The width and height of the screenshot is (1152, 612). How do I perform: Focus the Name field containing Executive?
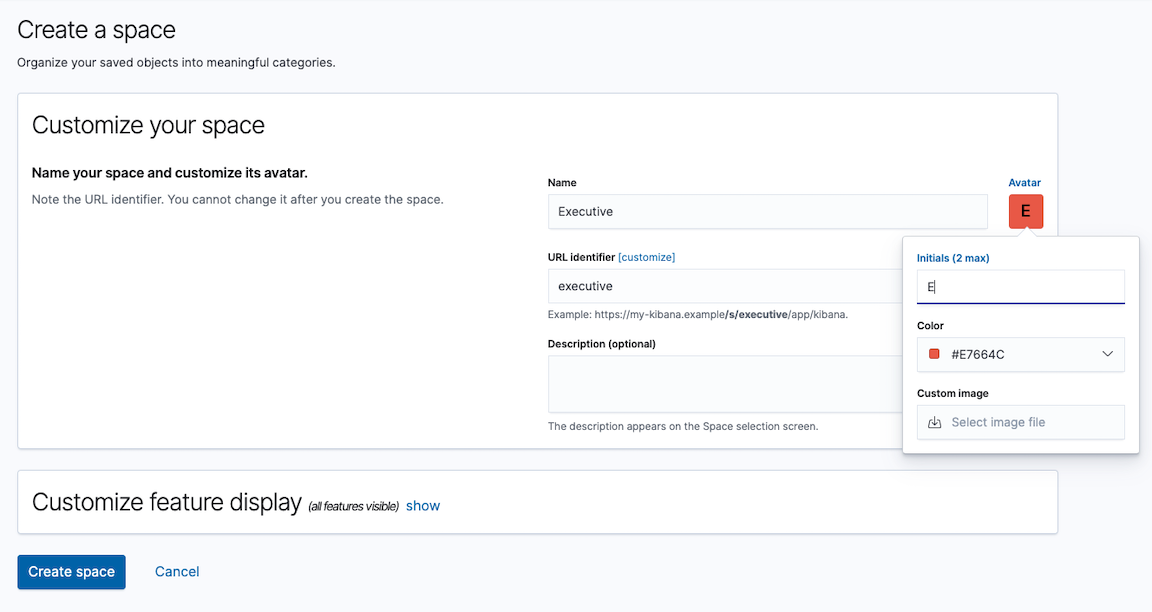click(767, 212)
